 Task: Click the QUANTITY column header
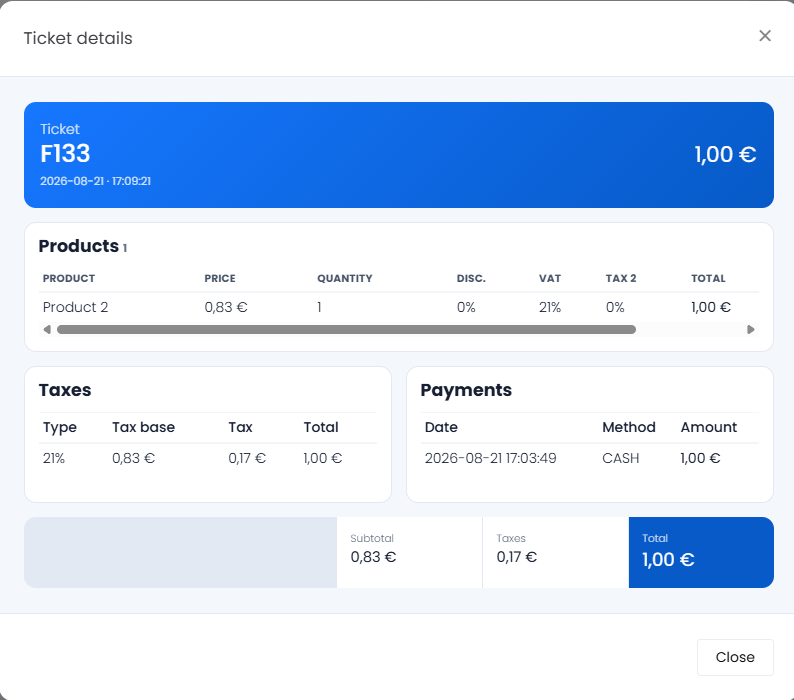pos(344,278)
